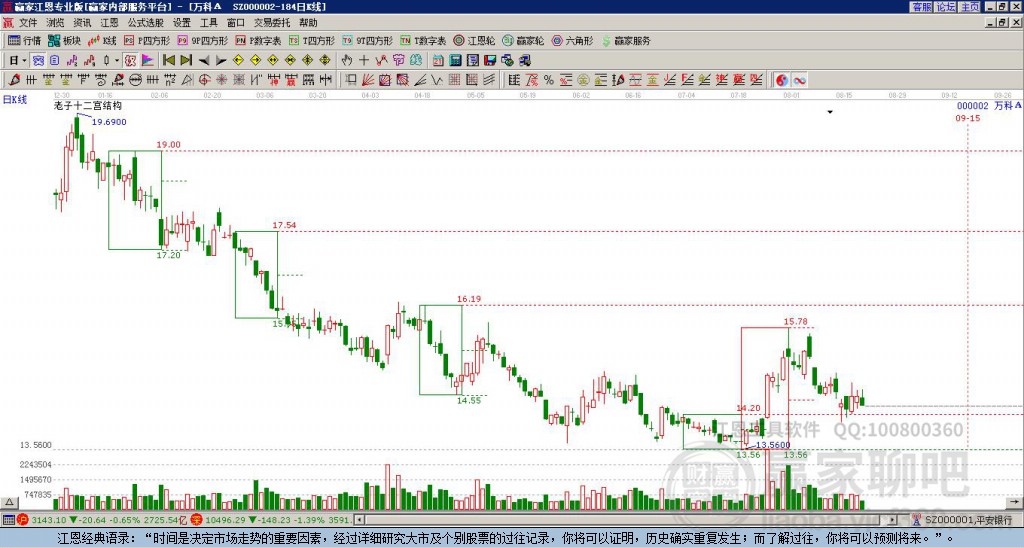Viewport: 1024px width, 548px height.
Task: Open the 江恩轮 tool
Action: (474, 40)
